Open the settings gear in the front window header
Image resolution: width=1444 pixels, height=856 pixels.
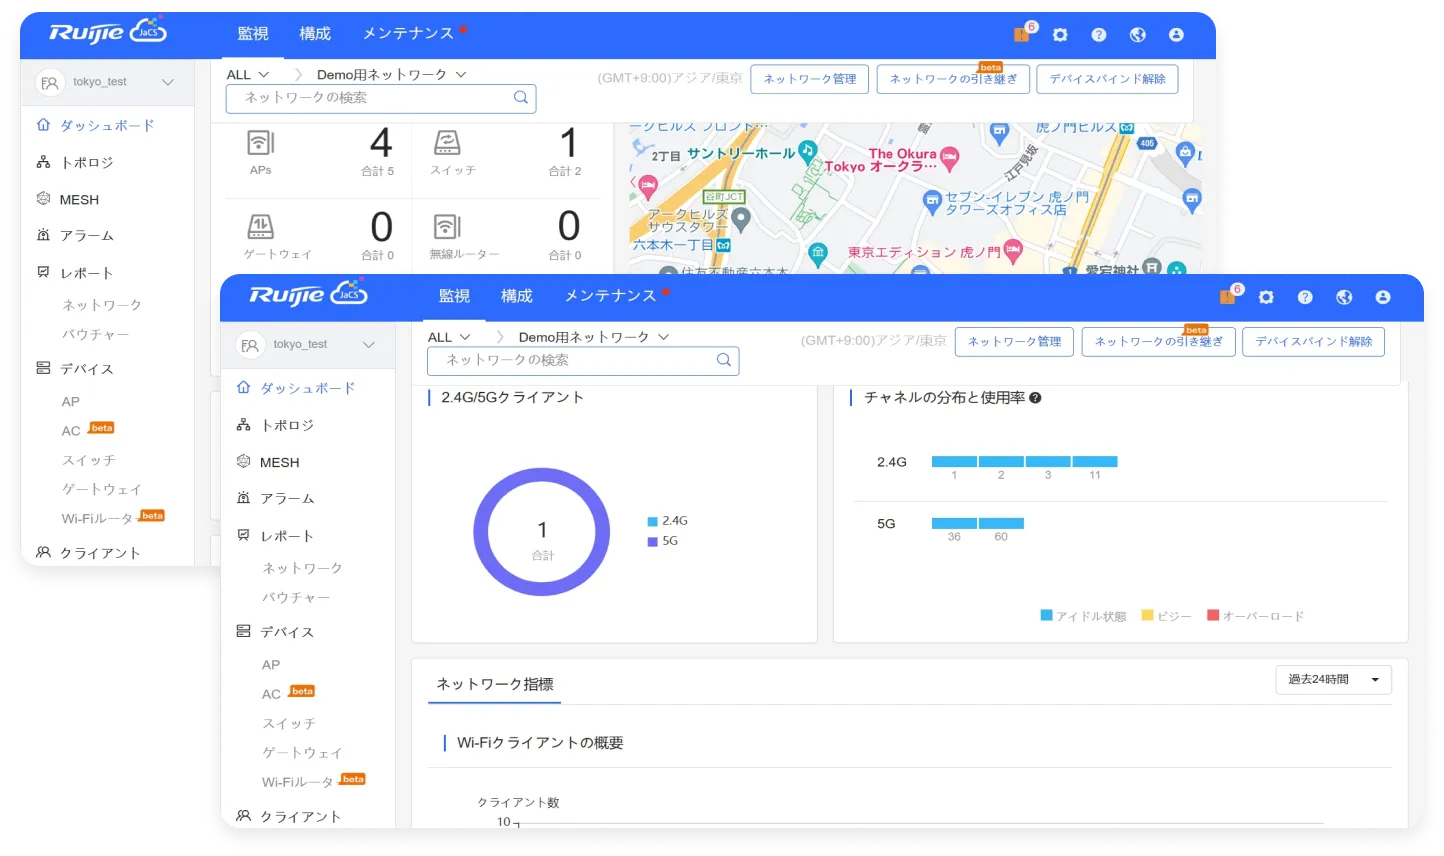[1266, 297]
